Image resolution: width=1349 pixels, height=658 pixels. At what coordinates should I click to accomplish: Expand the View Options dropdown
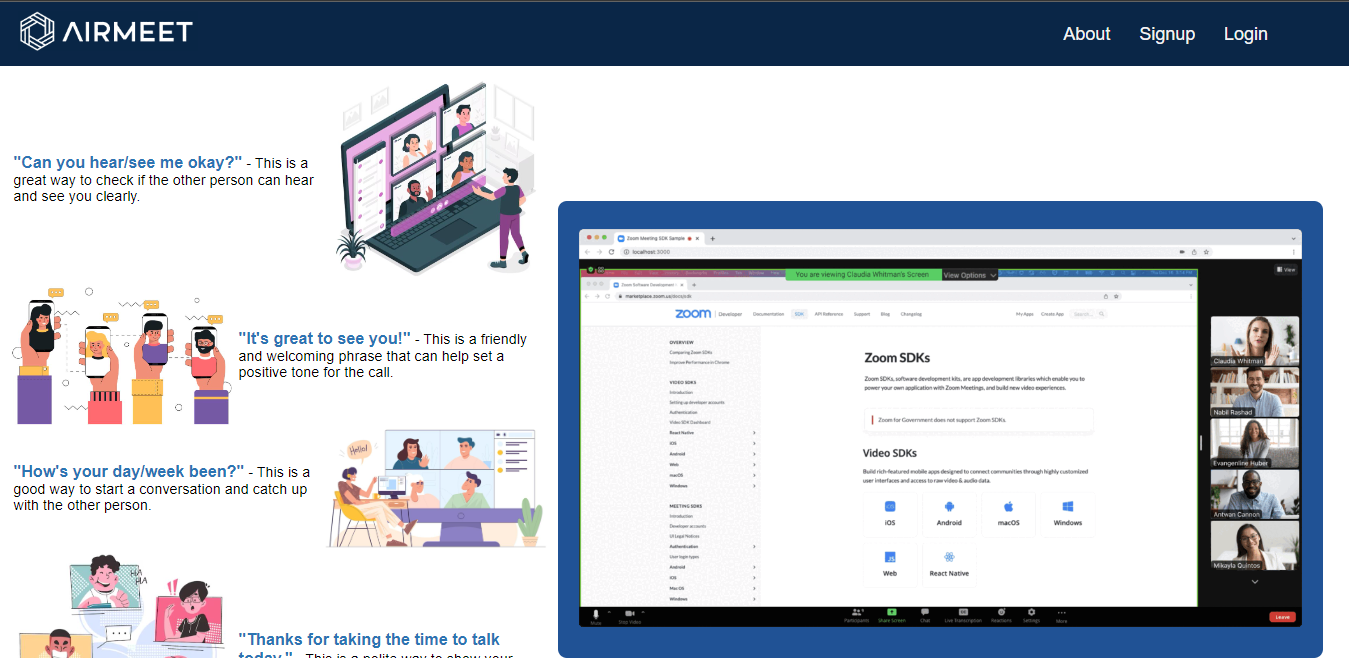click(x=970, y=275)
